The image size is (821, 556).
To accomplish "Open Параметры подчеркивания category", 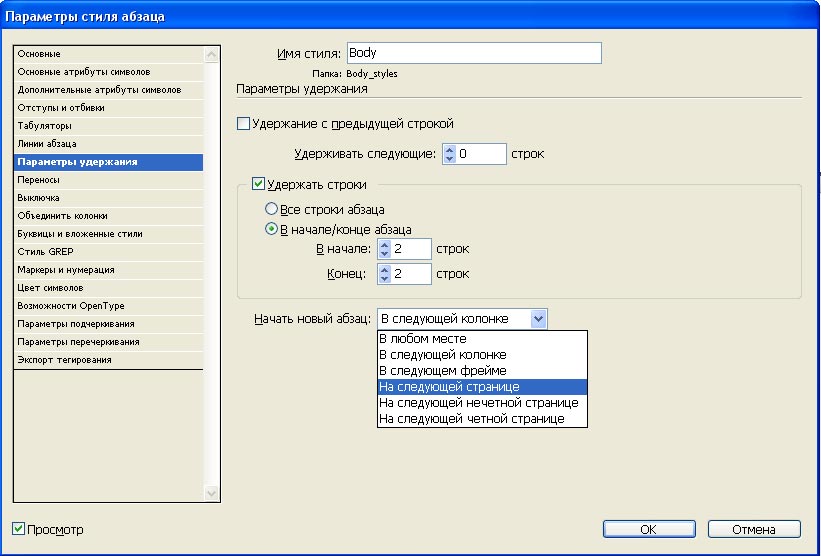I will tap(109, 324).
